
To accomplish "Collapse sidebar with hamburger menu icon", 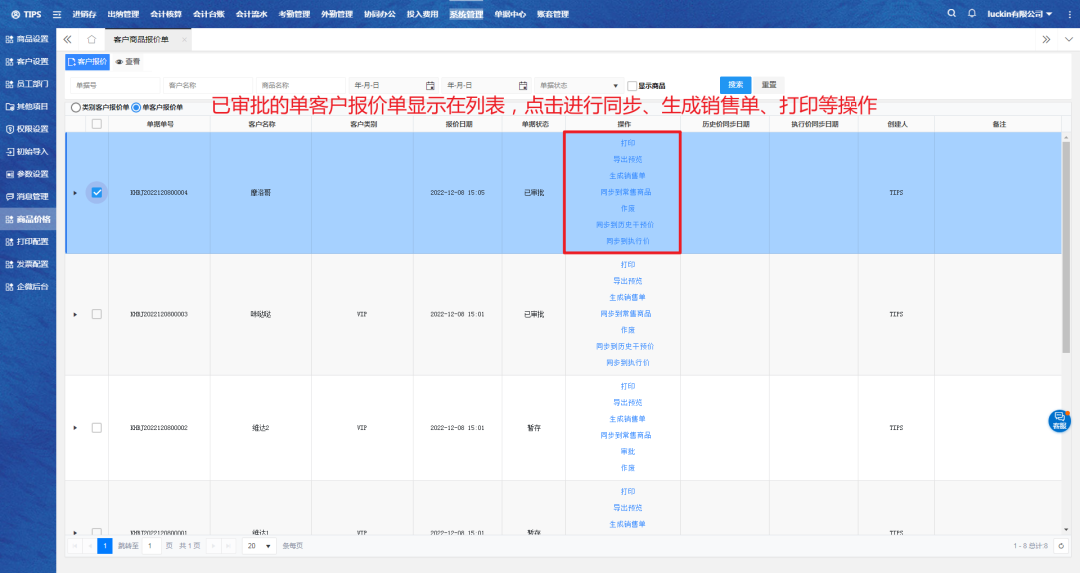I will [x=56, y=14].
